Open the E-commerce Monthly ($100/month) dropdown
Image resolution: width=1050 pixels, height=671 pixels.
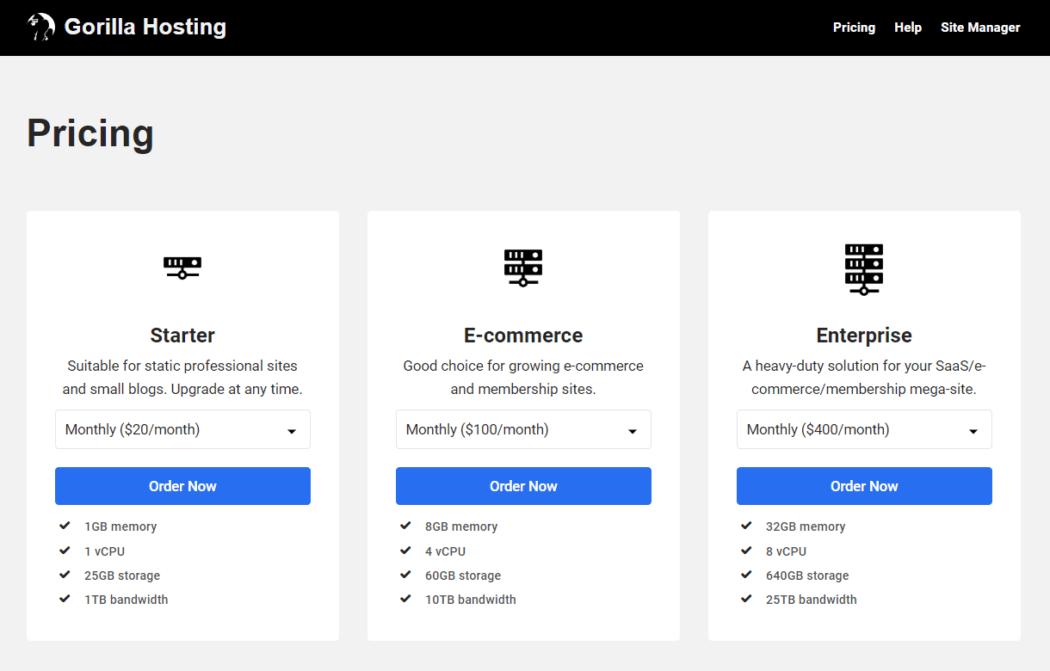[523, 429]
